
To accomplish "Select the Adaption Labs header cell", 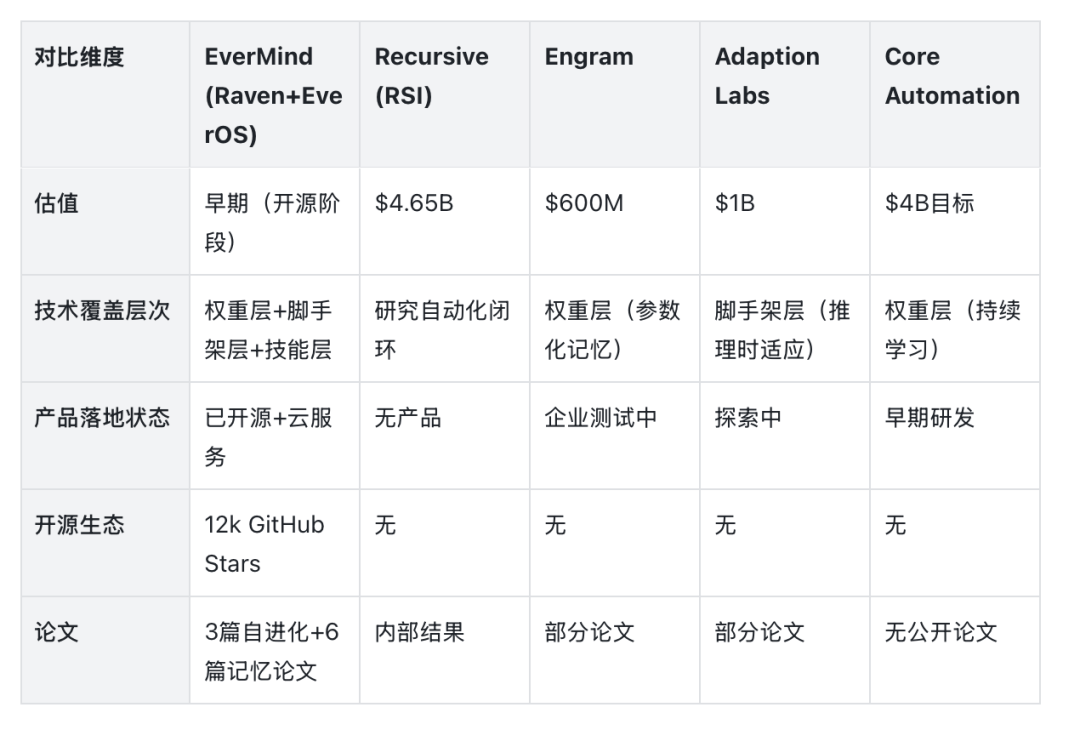I will click(785, 94).
